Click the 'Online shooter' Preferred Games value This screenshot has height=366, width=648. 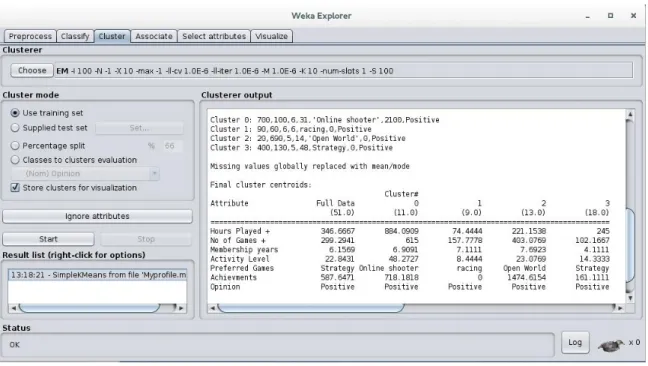pyautogui.click(x=388, y=268)
